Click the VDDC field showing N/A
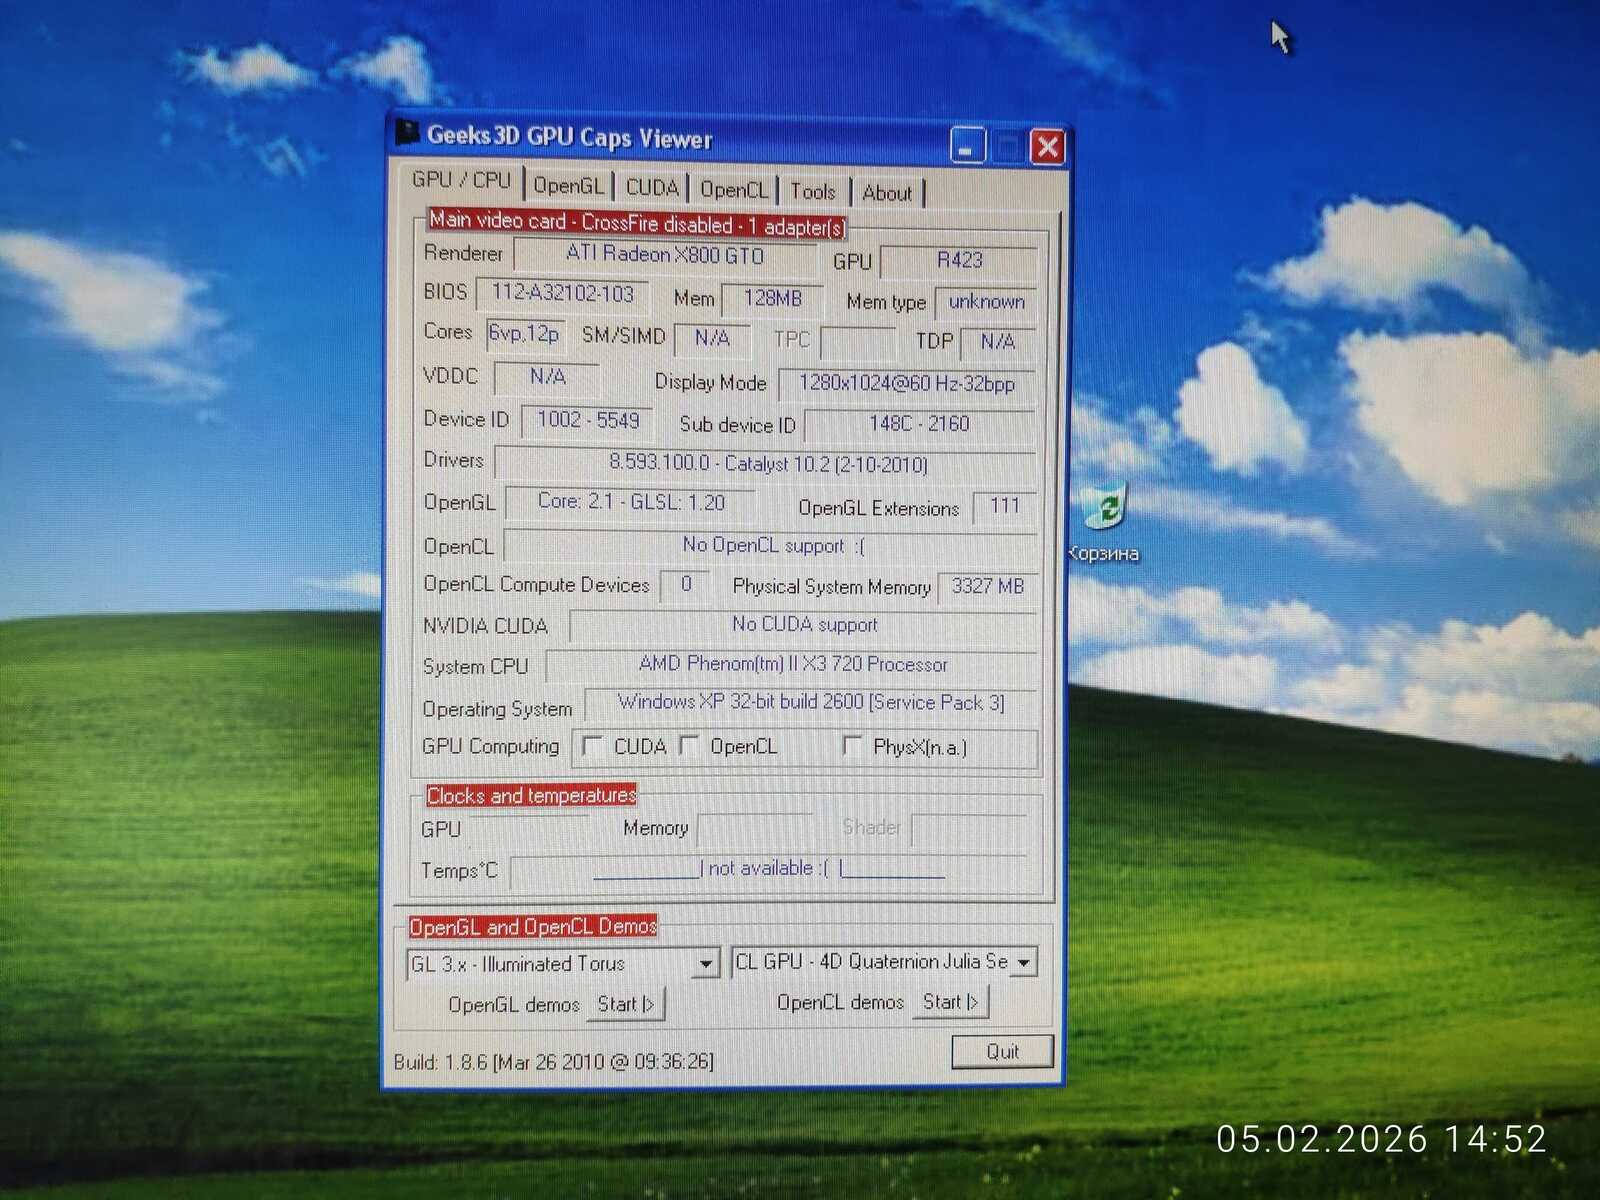 [547, 377]
